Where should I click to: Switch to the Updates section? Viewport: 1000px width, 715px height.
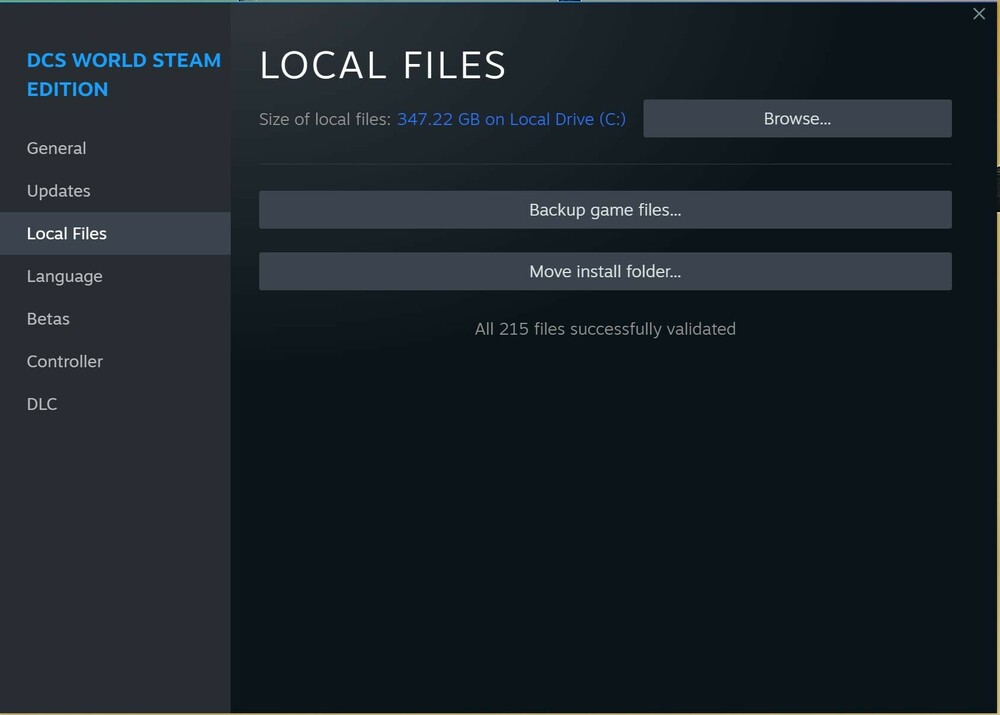point(58,191)
